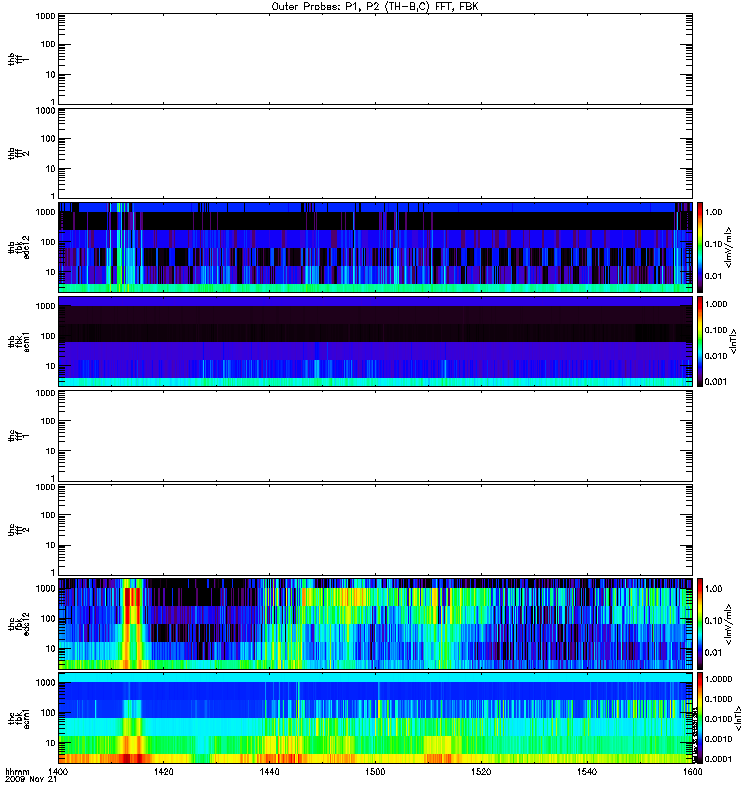Click the 'thb fbk scm1' vertical axis title
Screen dimensions: 750x800
[x=19, y=342]
